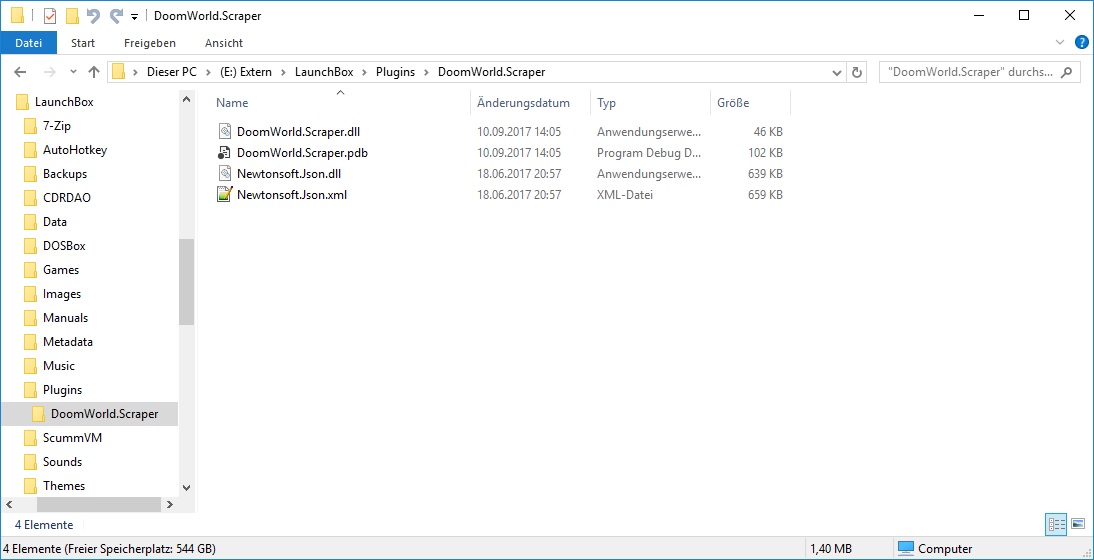Select the Newtonsoft.Json.dll file icon

[x=224, y=174]
